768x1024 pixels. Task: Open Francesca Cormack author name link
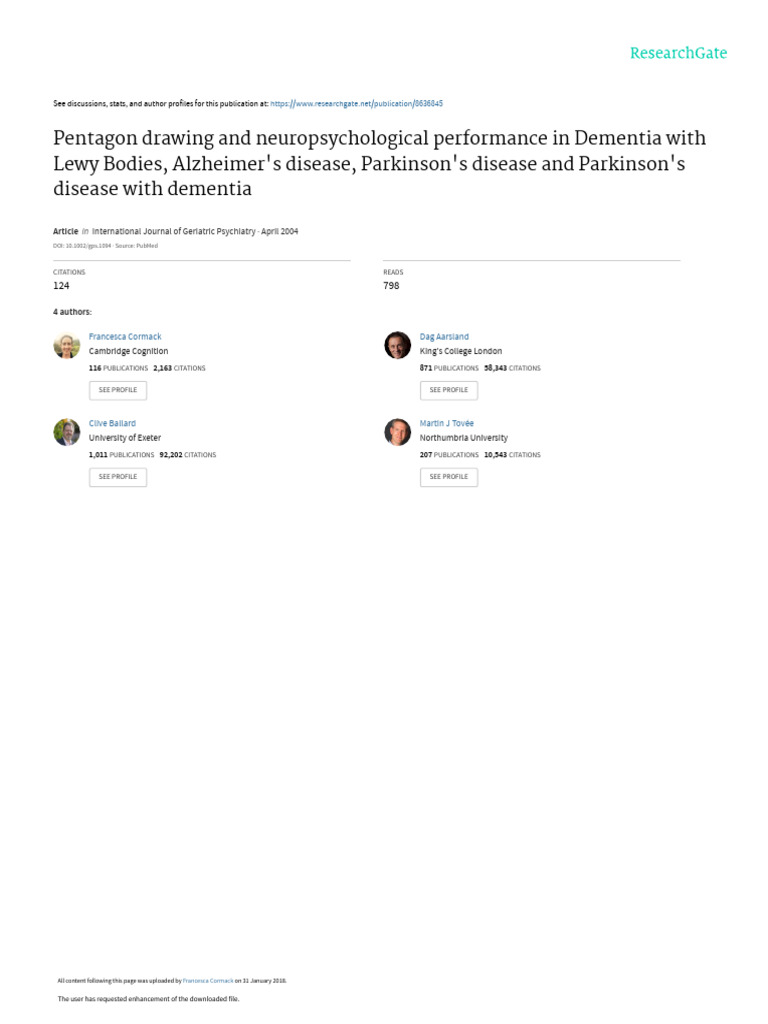pyautogui.click(x=125, y=337)
